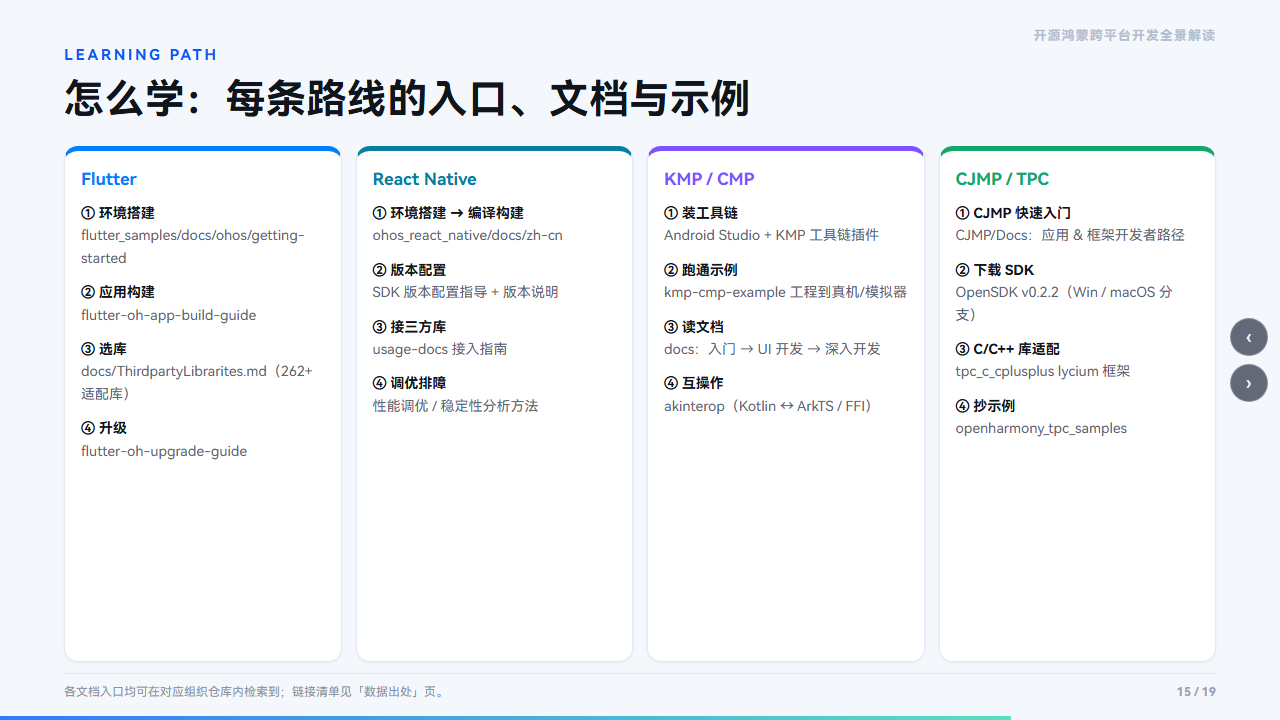Click docs/ThirdpartyLibrarites.md text
Screen dimensions: 1280x720
click(x=197, y=382)
